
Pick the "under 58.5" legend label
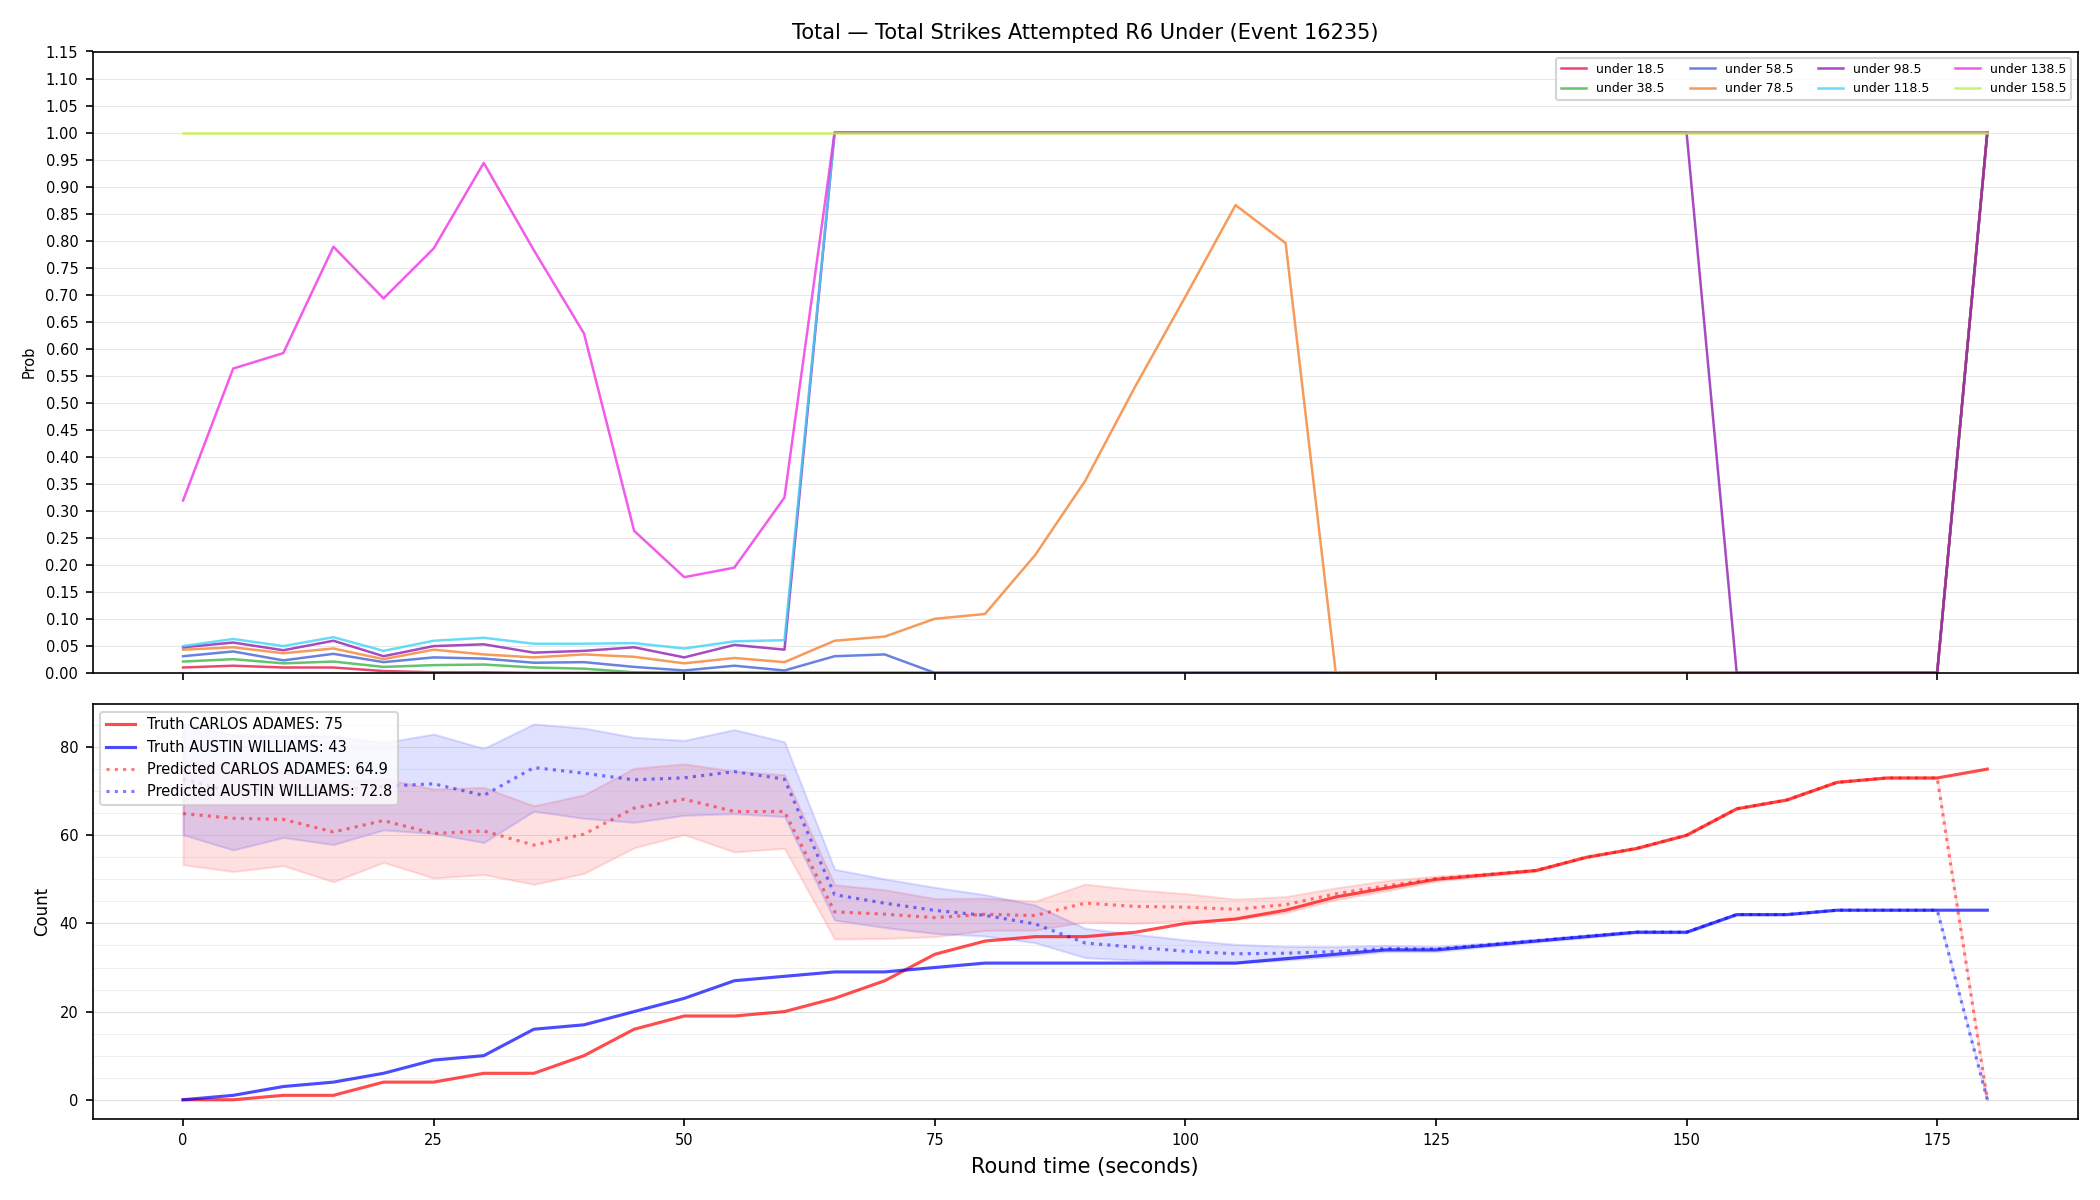coord(1759,69)
